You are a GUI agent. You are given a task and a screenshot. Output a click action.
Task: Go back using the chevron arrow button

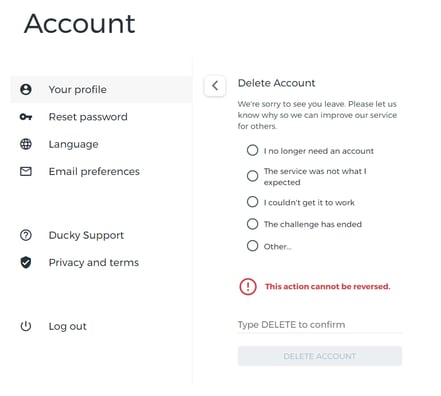[215, 86]
